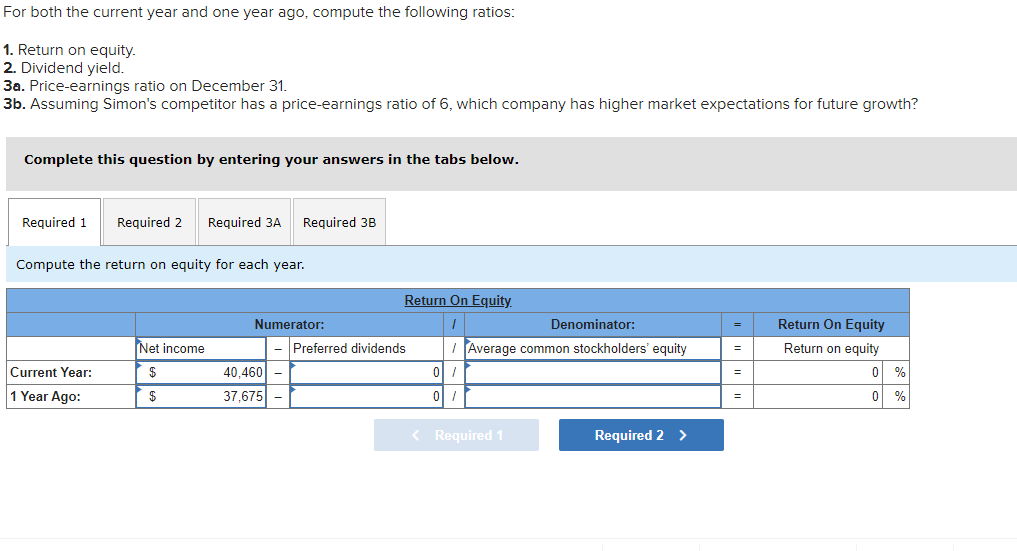Viewport: 1017px width, 551px height.
Task: Click 'Compute the return on equity for each year' text
Action: click(160, 264)
